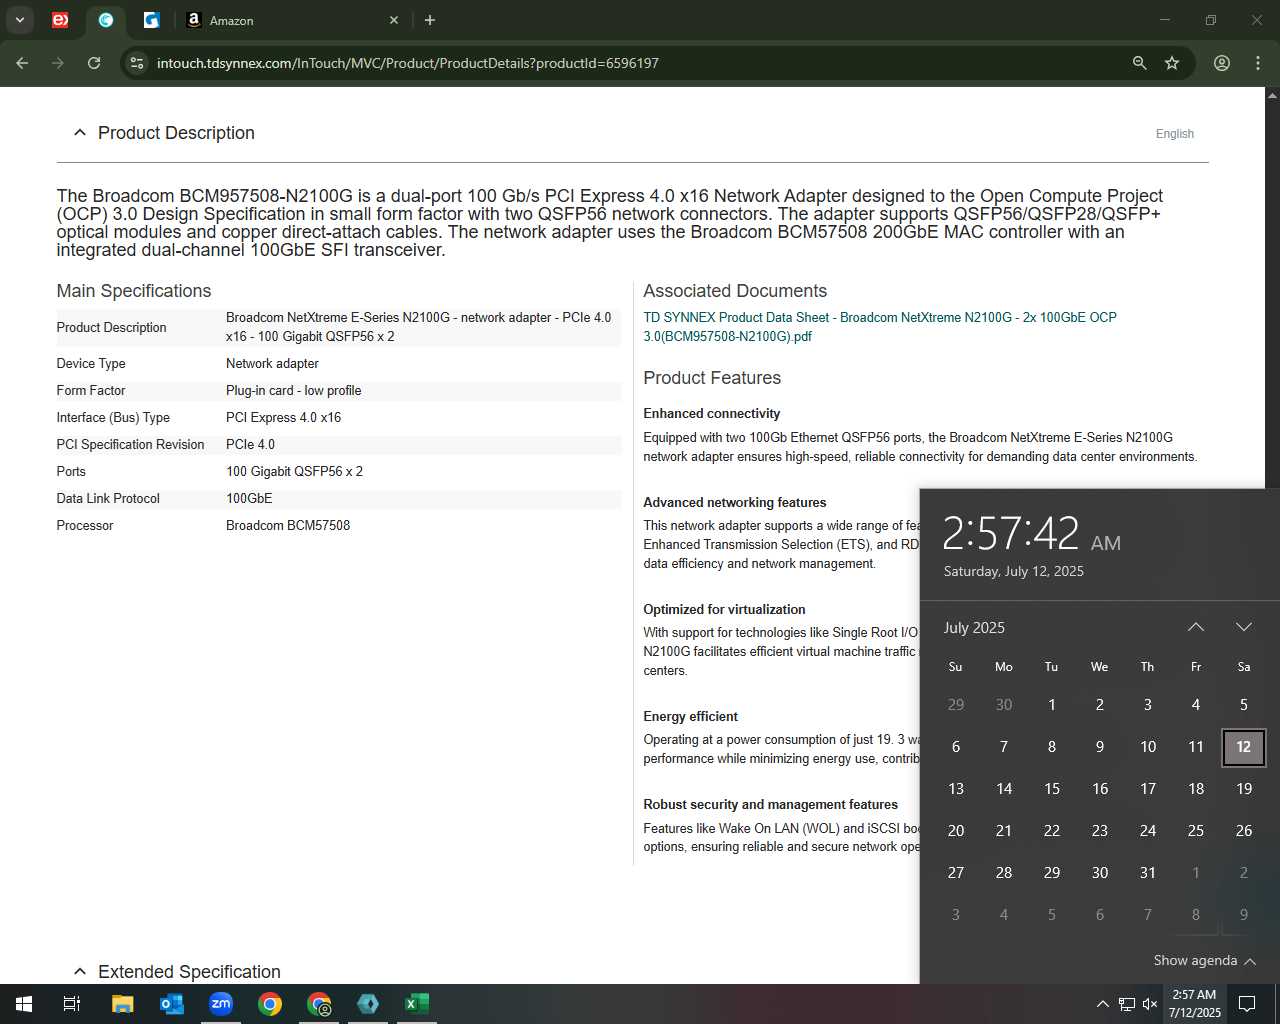Close the Amazon tab
The image size is (1280, 1024).
394,20
